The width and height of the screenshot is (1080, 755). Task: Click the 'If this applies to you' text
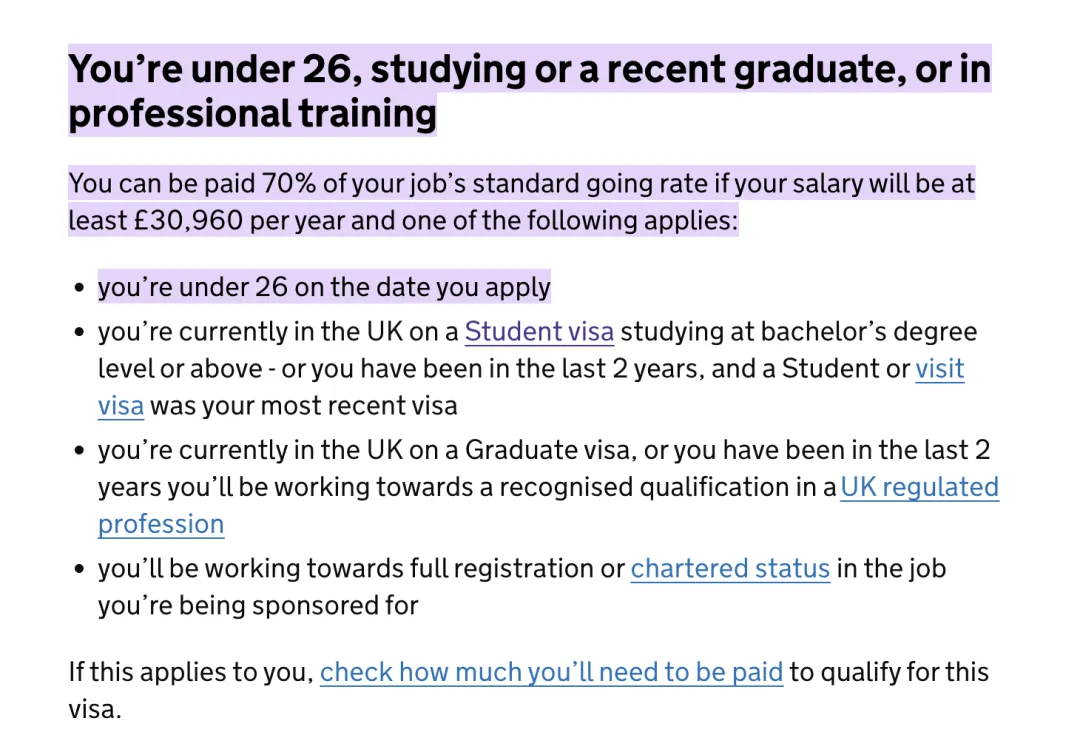(x=190, y=671)
